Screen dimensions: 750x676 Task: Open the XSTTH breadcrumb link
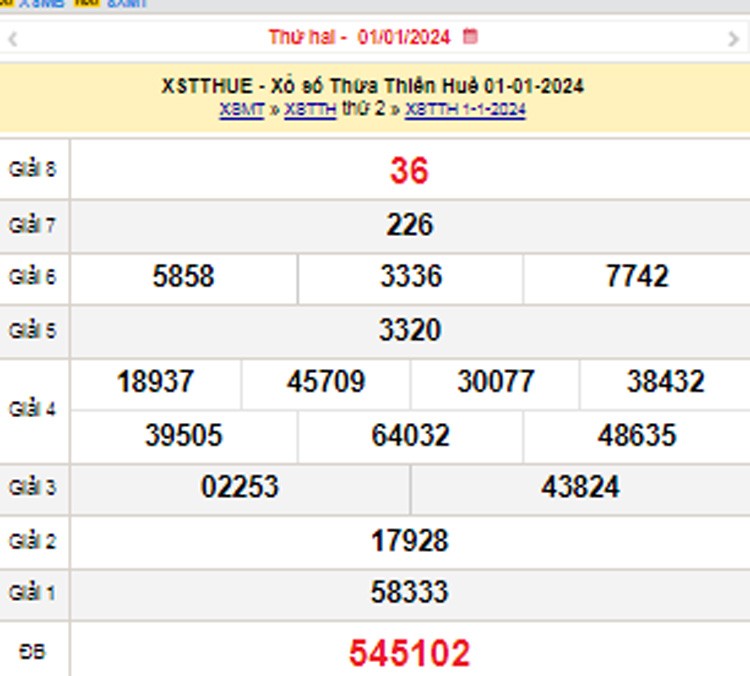[310, 110]
